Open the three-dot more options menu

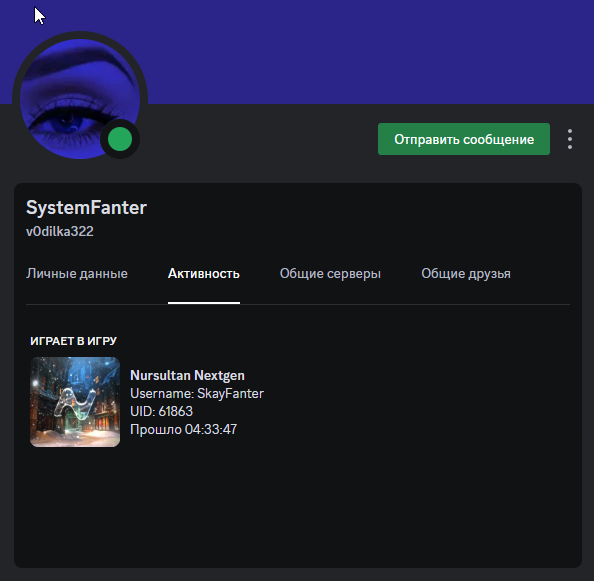click(x=570, y=139)
